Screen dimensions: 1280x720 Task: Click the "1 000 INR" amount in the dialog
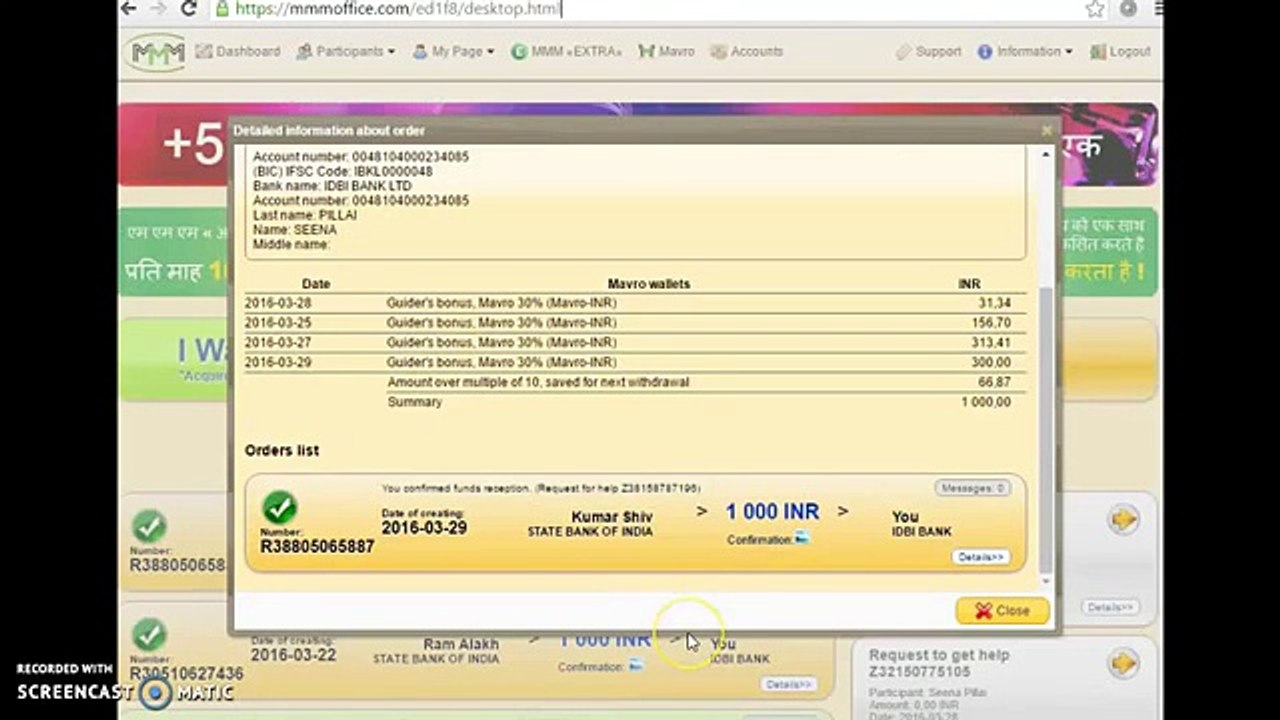click(x=772, y=512)
